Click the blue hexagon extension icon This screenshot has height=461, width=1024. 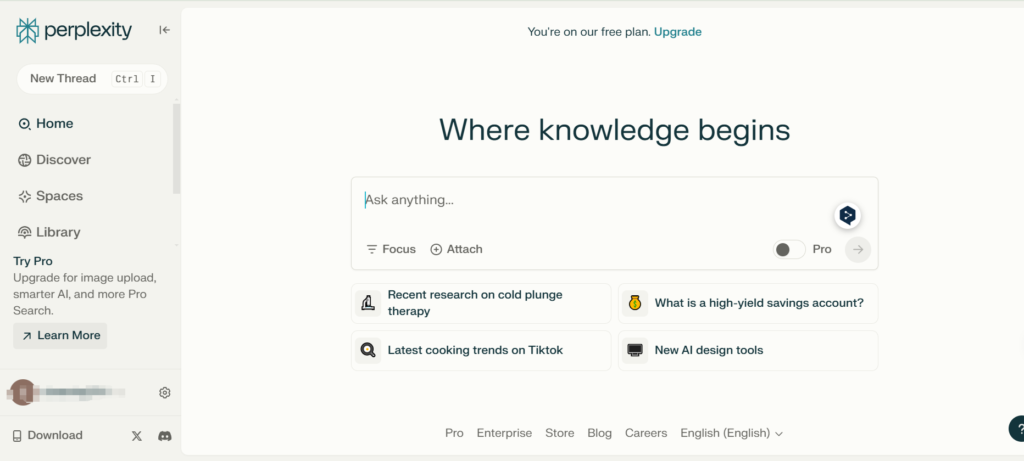[847, 215]
